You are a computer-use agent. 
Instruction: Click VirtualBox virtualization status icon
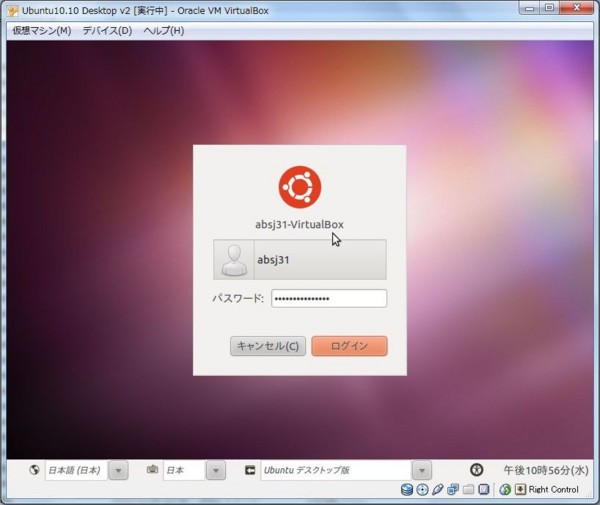pos(484,490)
